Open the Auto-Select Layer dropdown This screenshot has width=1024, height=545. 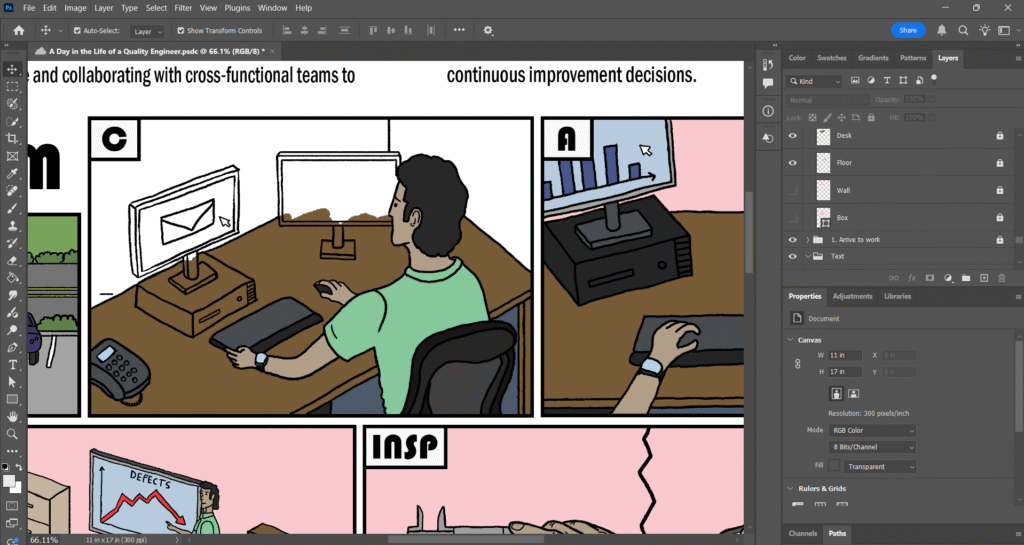[148, 31]
